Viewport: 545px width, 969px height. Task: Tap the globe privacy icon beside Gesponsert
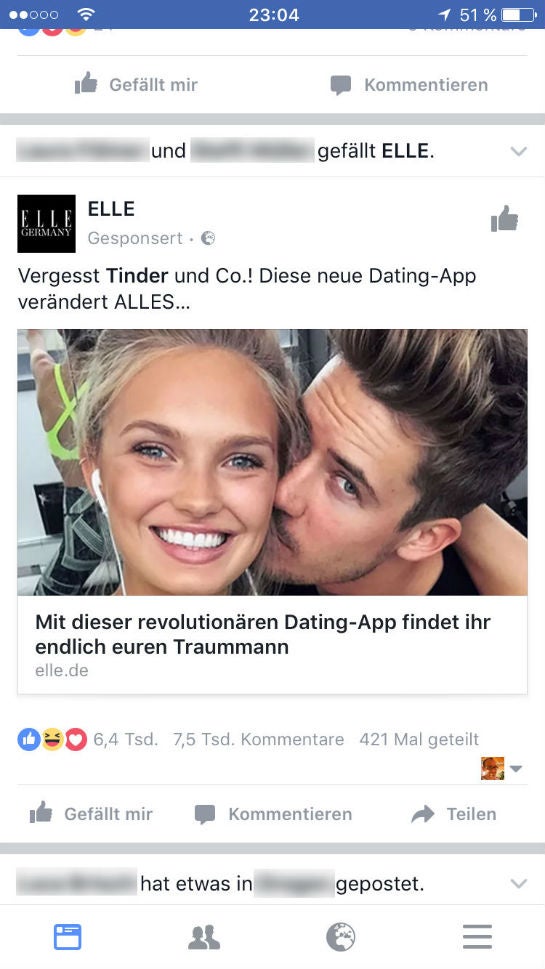point(208,238)
